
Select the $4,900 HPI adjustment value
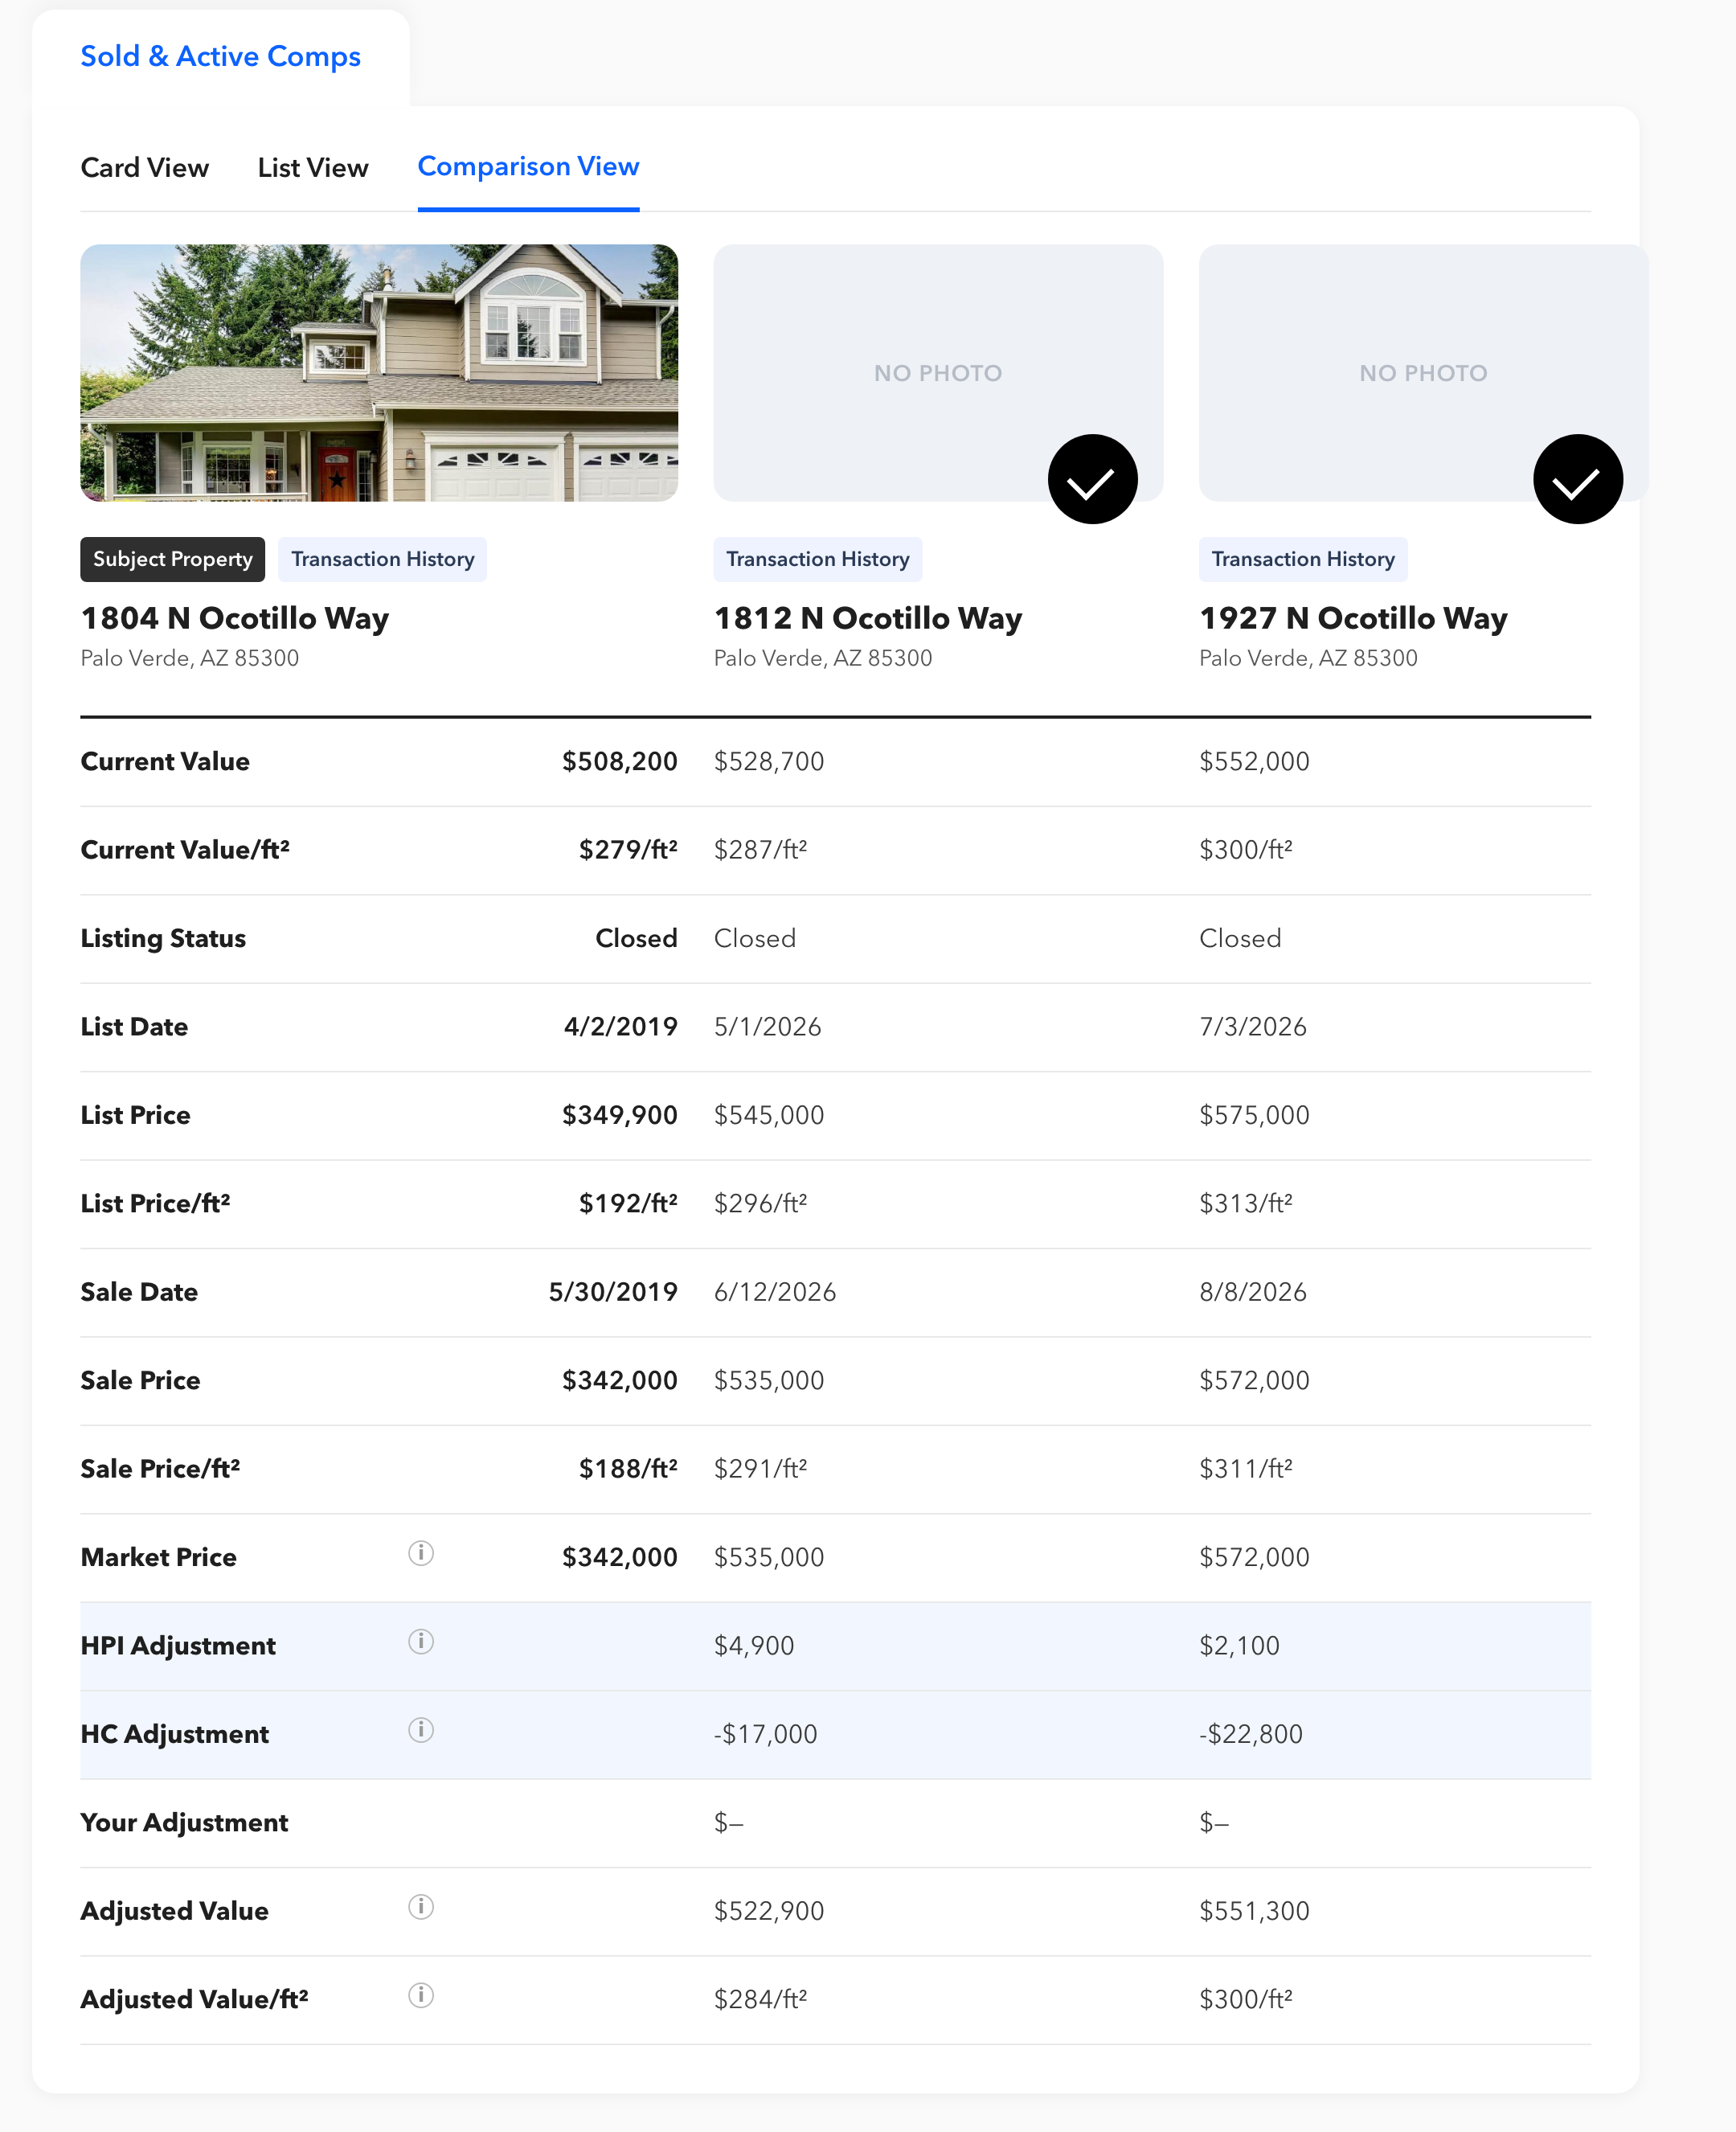point(754,1646)
